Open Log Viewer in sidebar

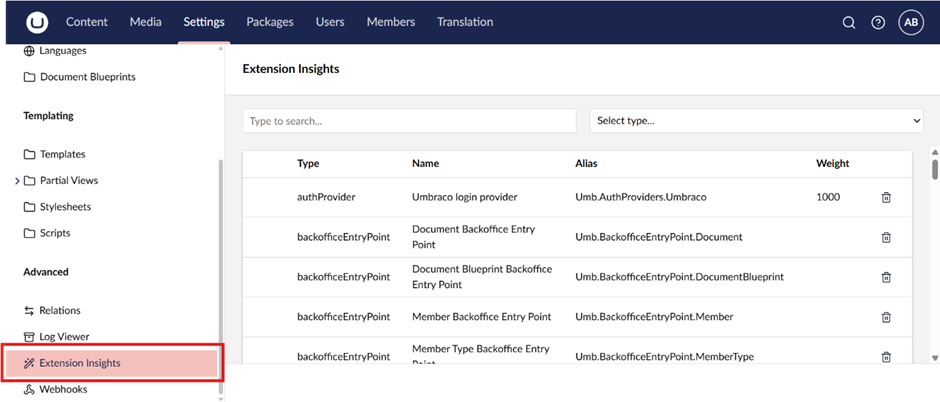click(x=64, y=337)
